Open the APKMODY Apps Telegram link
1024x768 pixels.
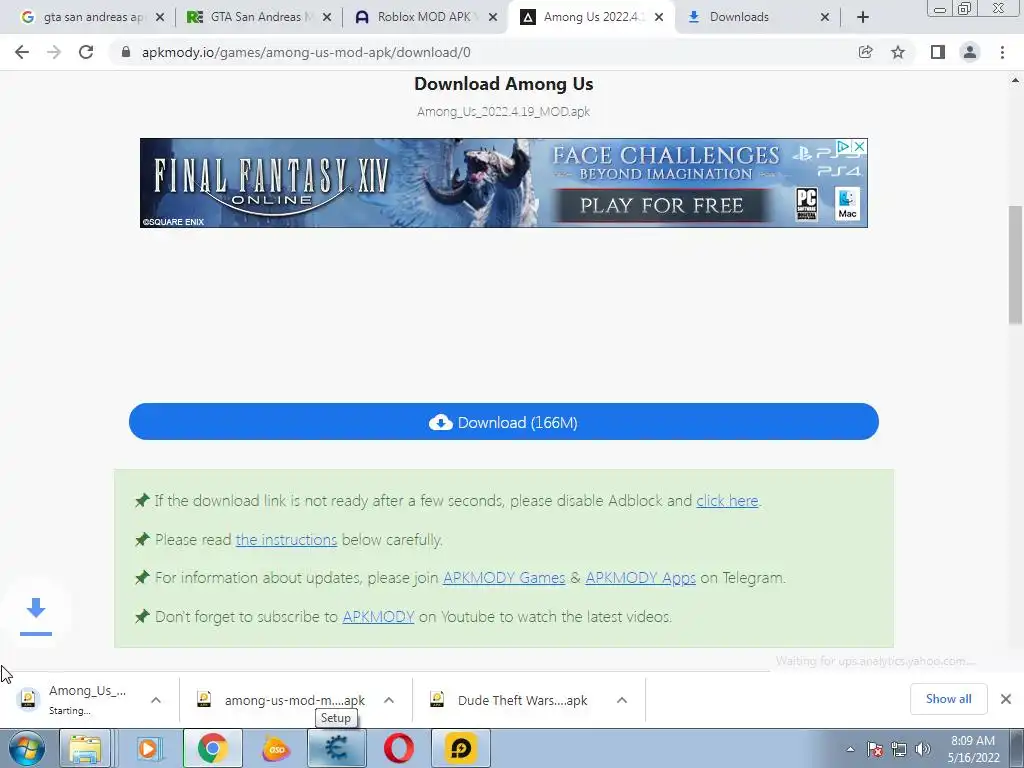[640, 578]
